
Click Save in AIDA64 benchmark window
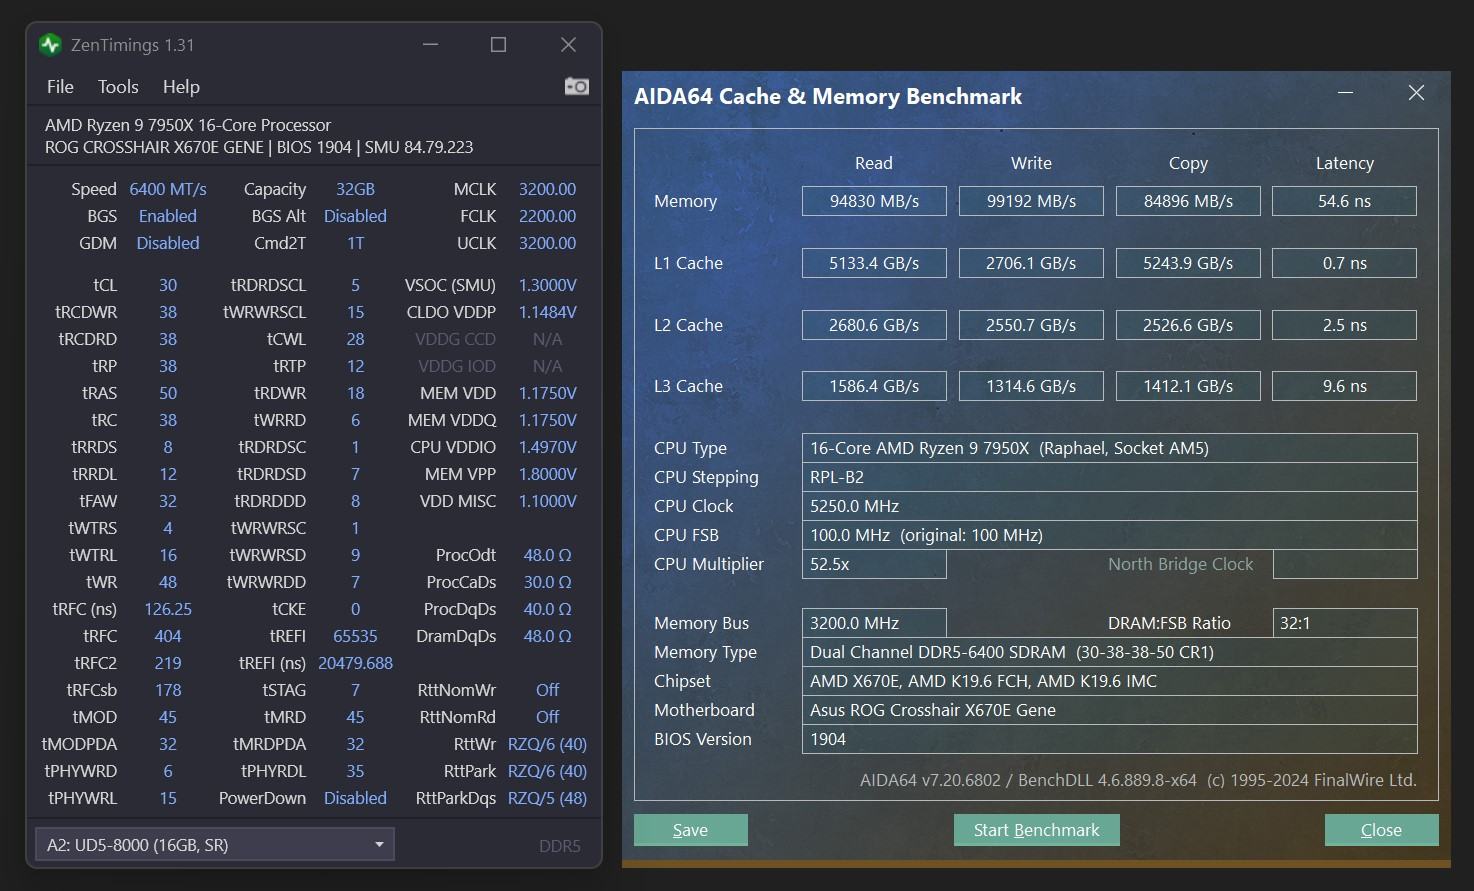tap(690, 830)
